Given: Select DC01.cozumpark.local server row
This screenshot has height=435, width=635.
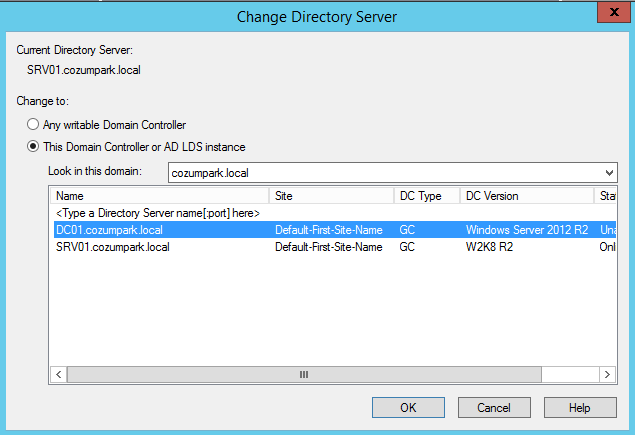Looking at the screenshot, I should [x=335, y=230].
